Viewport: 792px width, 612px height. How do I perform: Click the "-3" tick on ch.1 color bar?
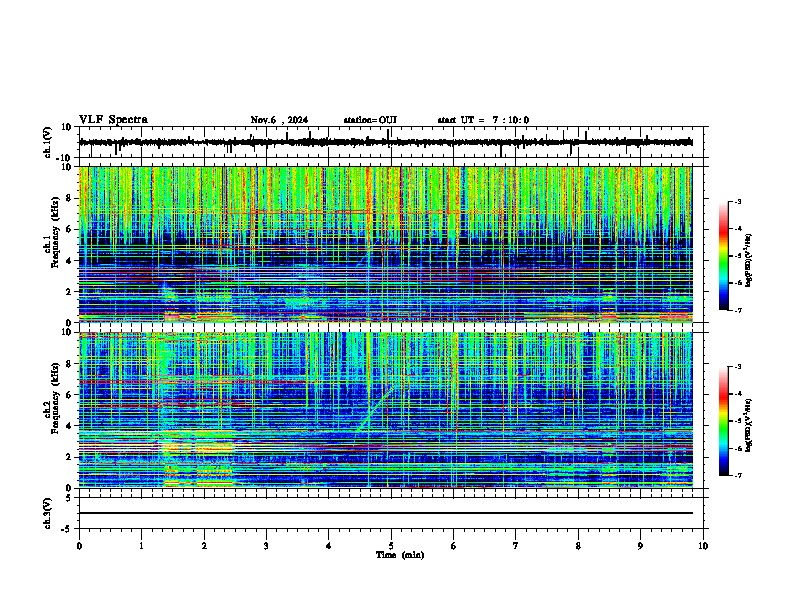coord(737,202)
